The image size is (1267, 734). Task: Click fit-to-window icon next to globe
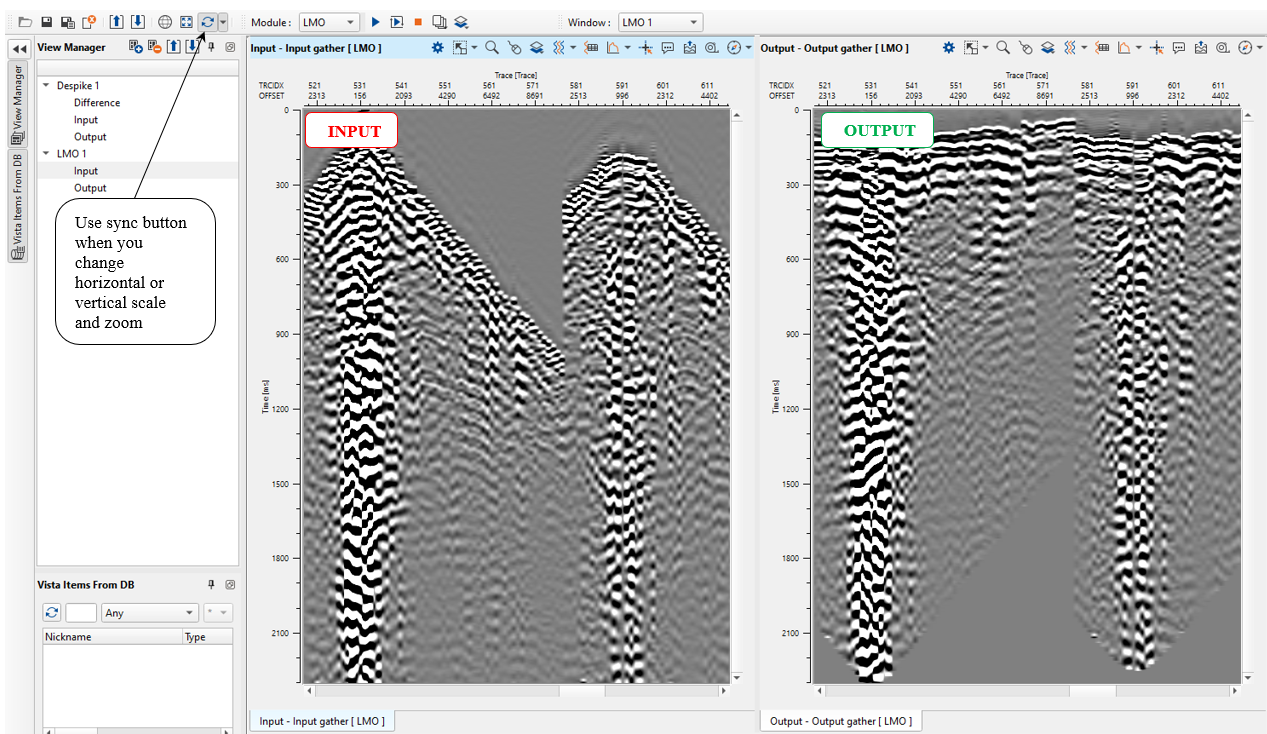(x=186, y=22)
